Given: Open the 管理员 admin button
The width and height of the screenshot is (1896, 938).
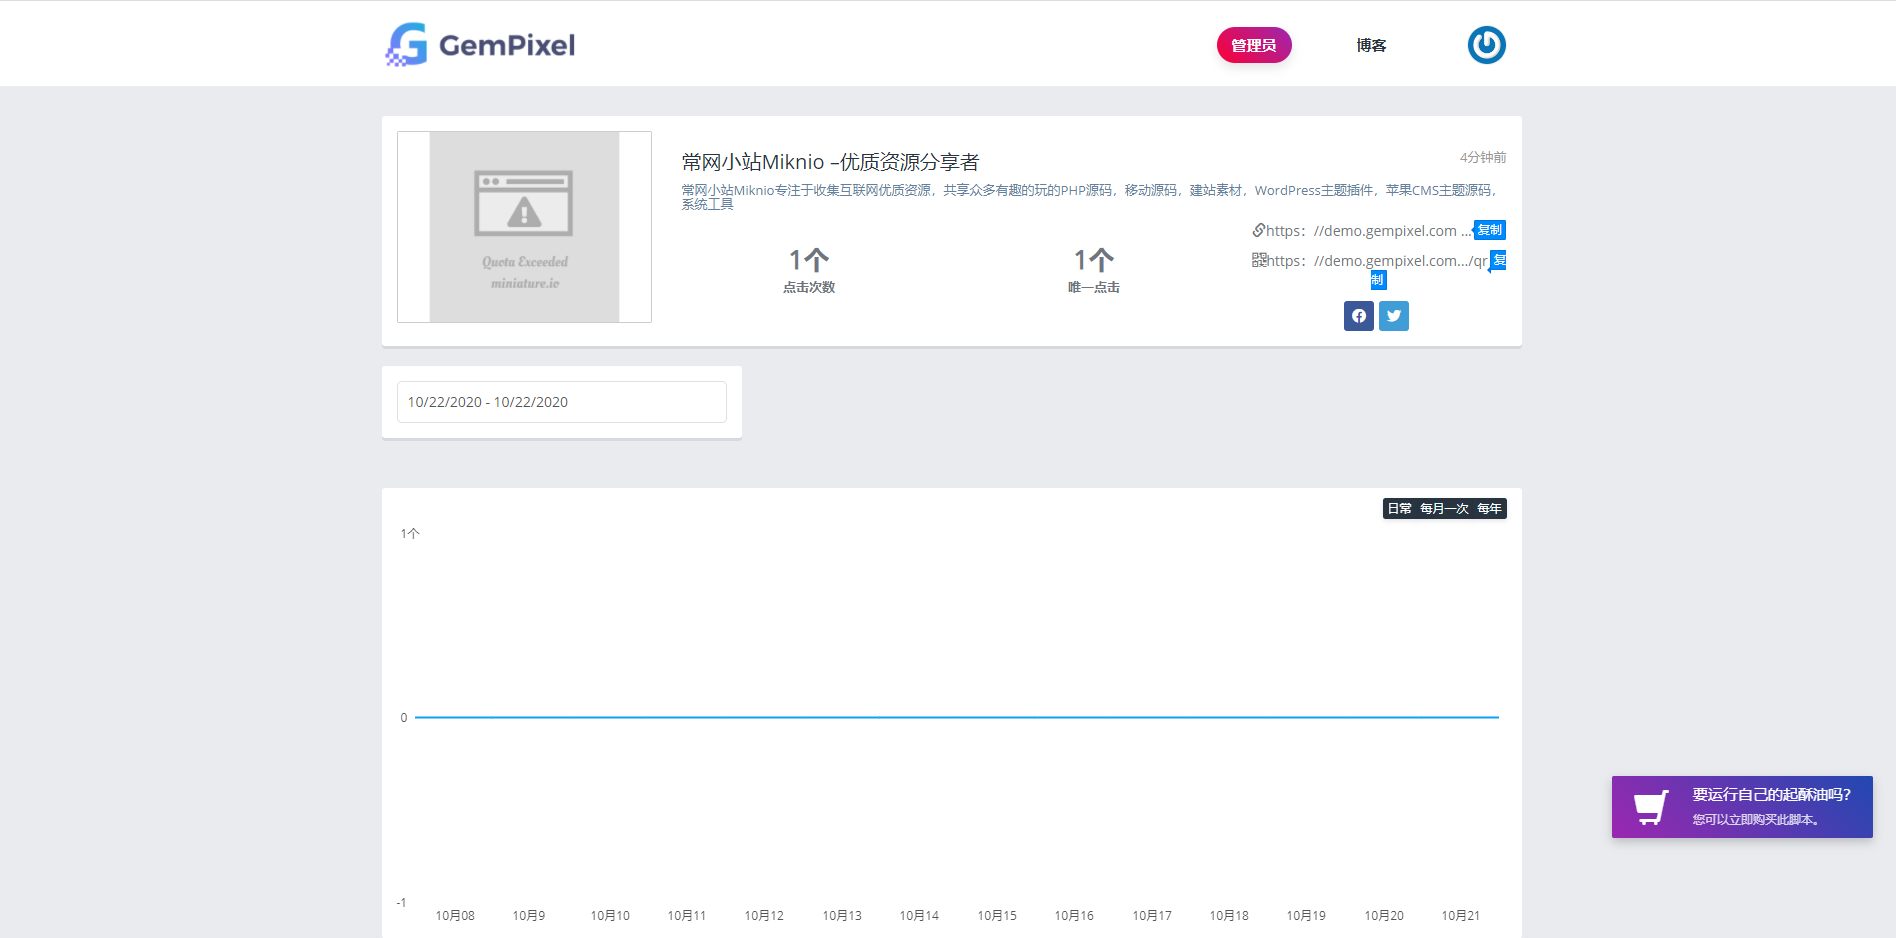Looking at the screenshot, I should pos(1254,45).
